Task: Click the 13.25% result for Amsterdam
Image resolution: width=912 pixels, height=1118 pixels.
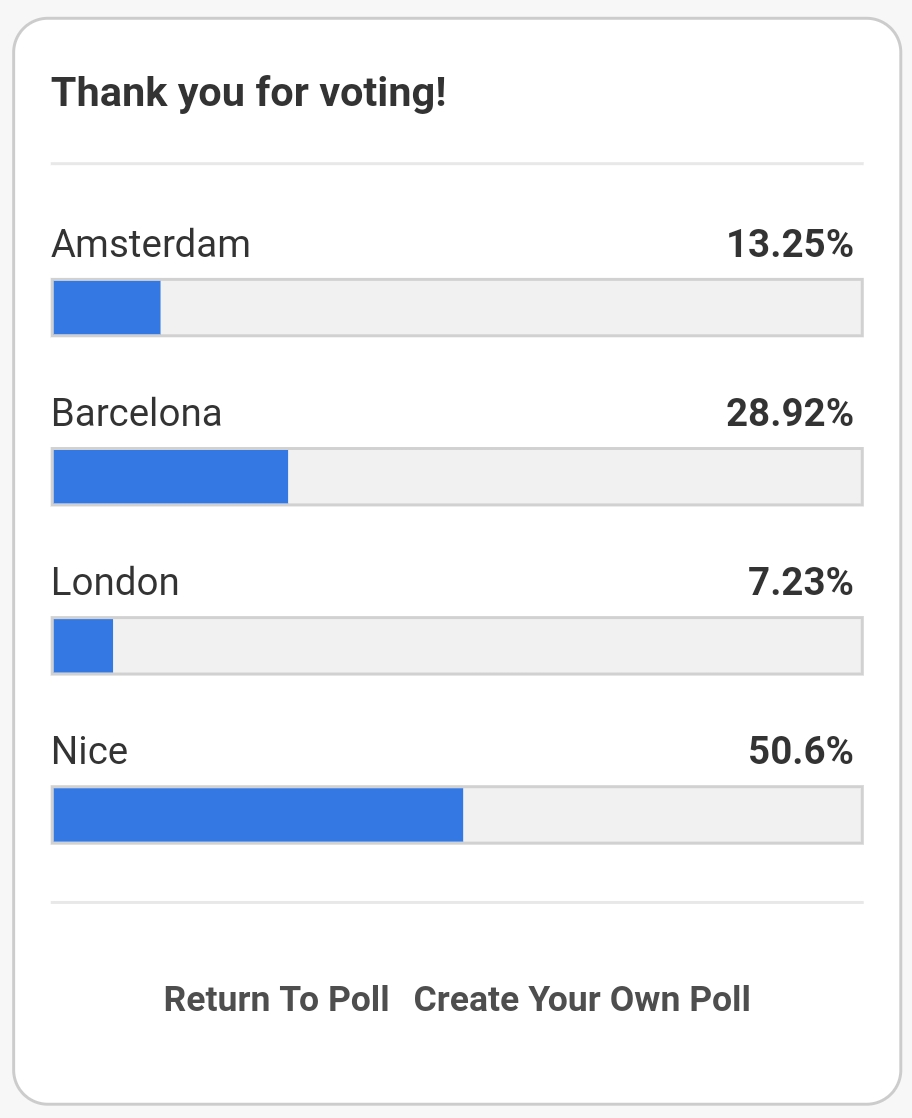Action: [x=789, y=244]
